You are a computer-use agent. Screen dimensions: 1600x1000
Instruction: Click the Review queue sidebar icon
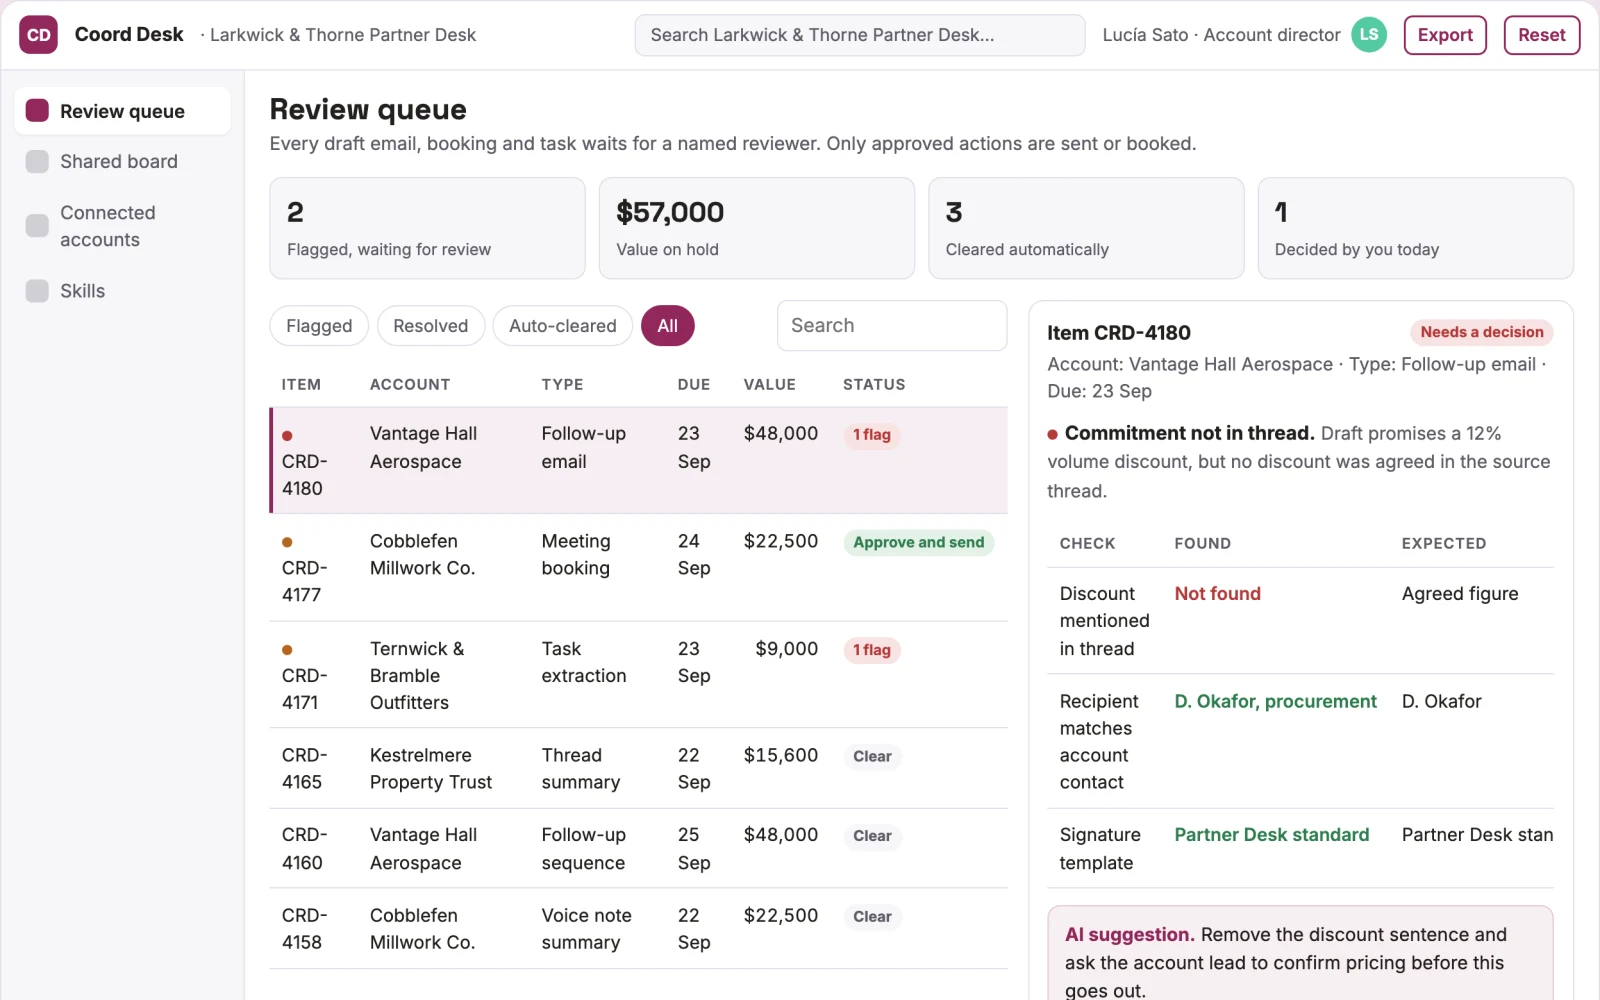(37, 111)
